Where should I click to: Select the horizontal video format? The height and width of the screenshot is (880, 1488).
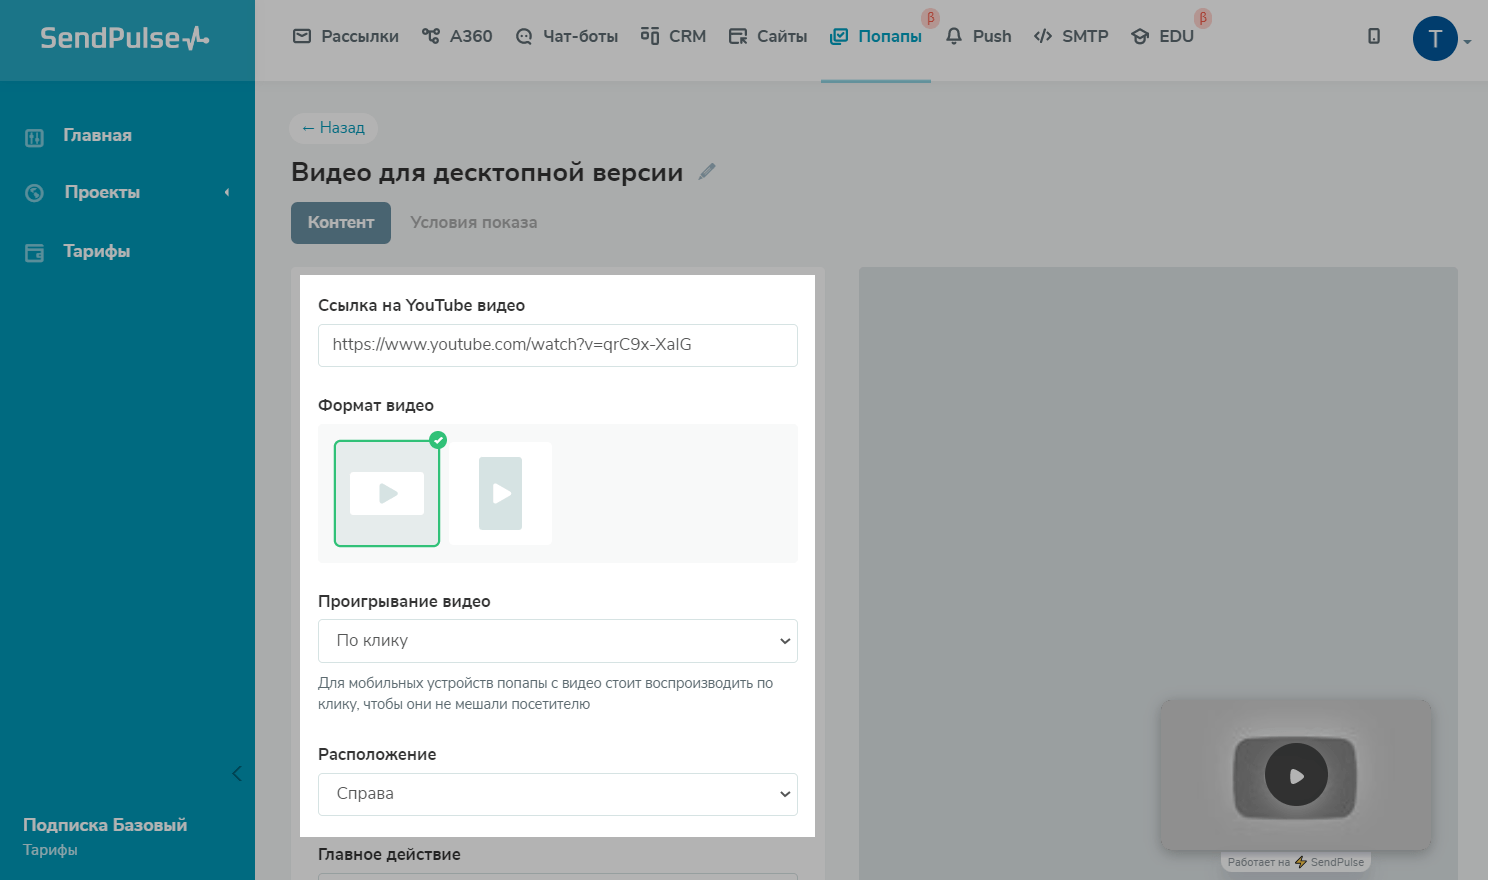coord(387,493)
